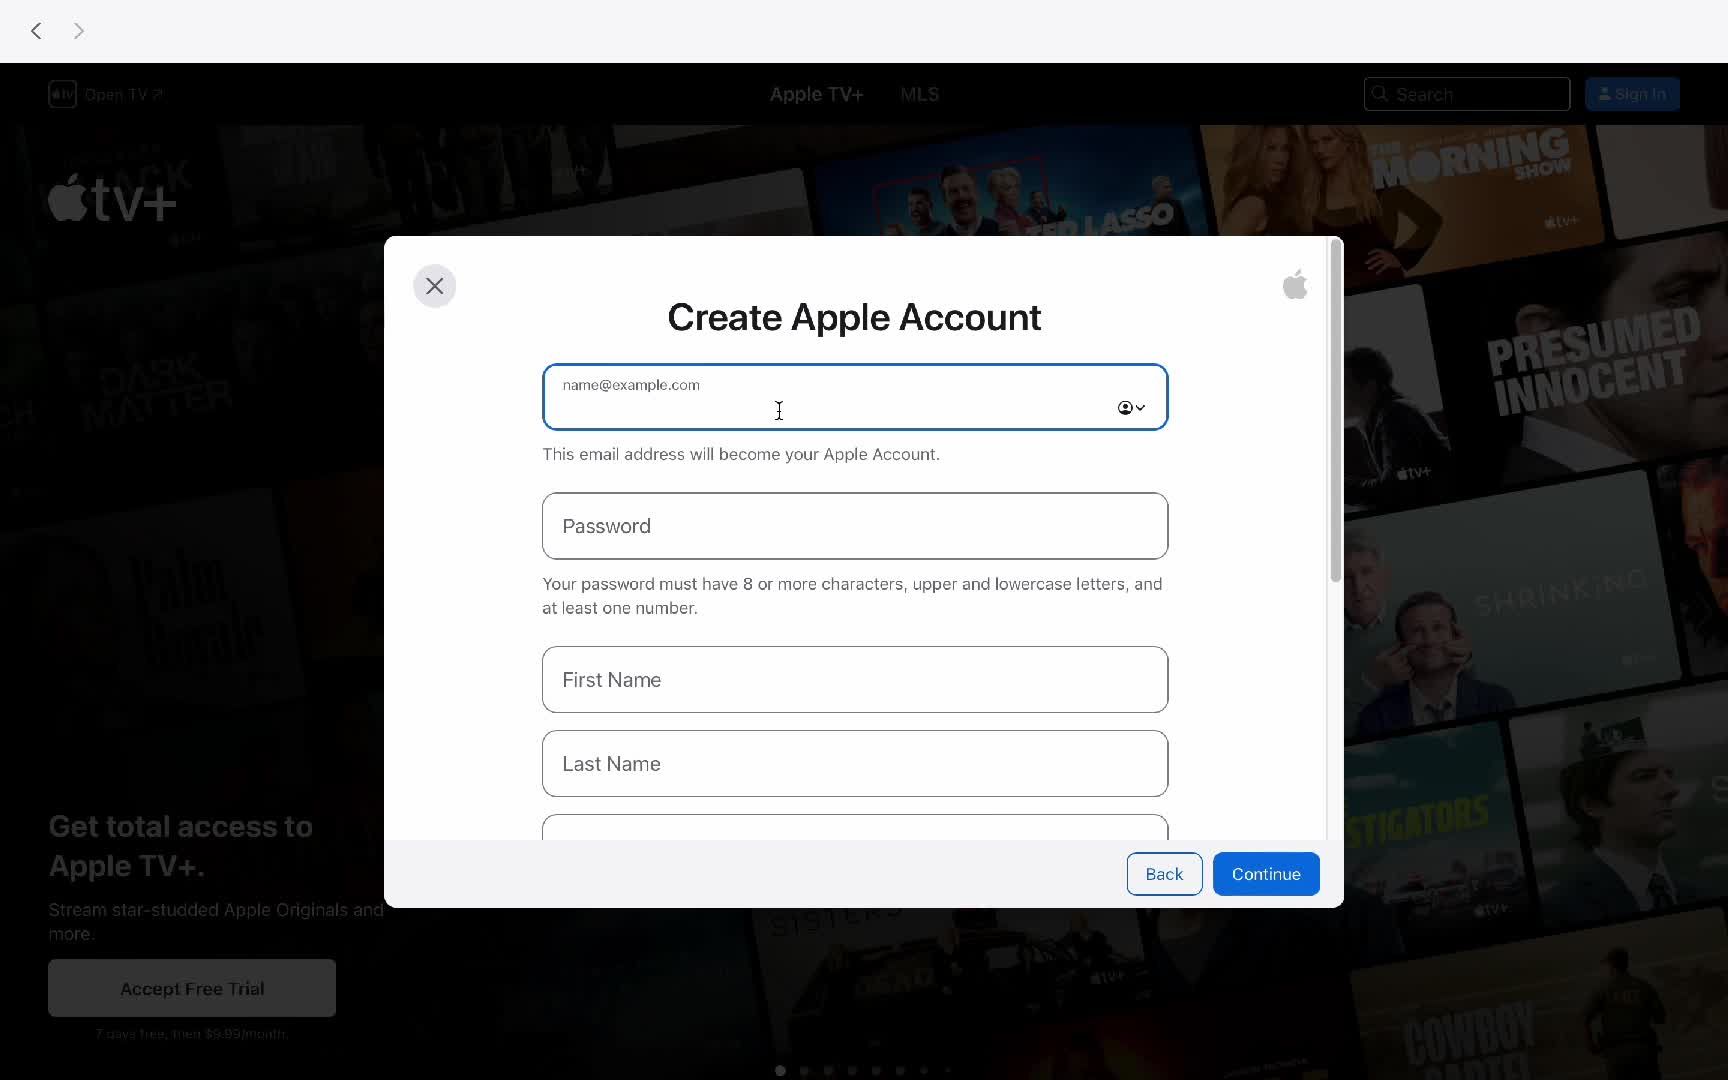
Task: Open TV app link in header
Action: coord(106,94)
